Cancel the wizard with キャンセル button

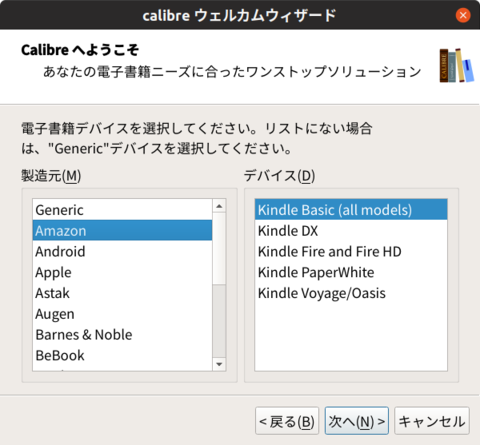(432, 421)
